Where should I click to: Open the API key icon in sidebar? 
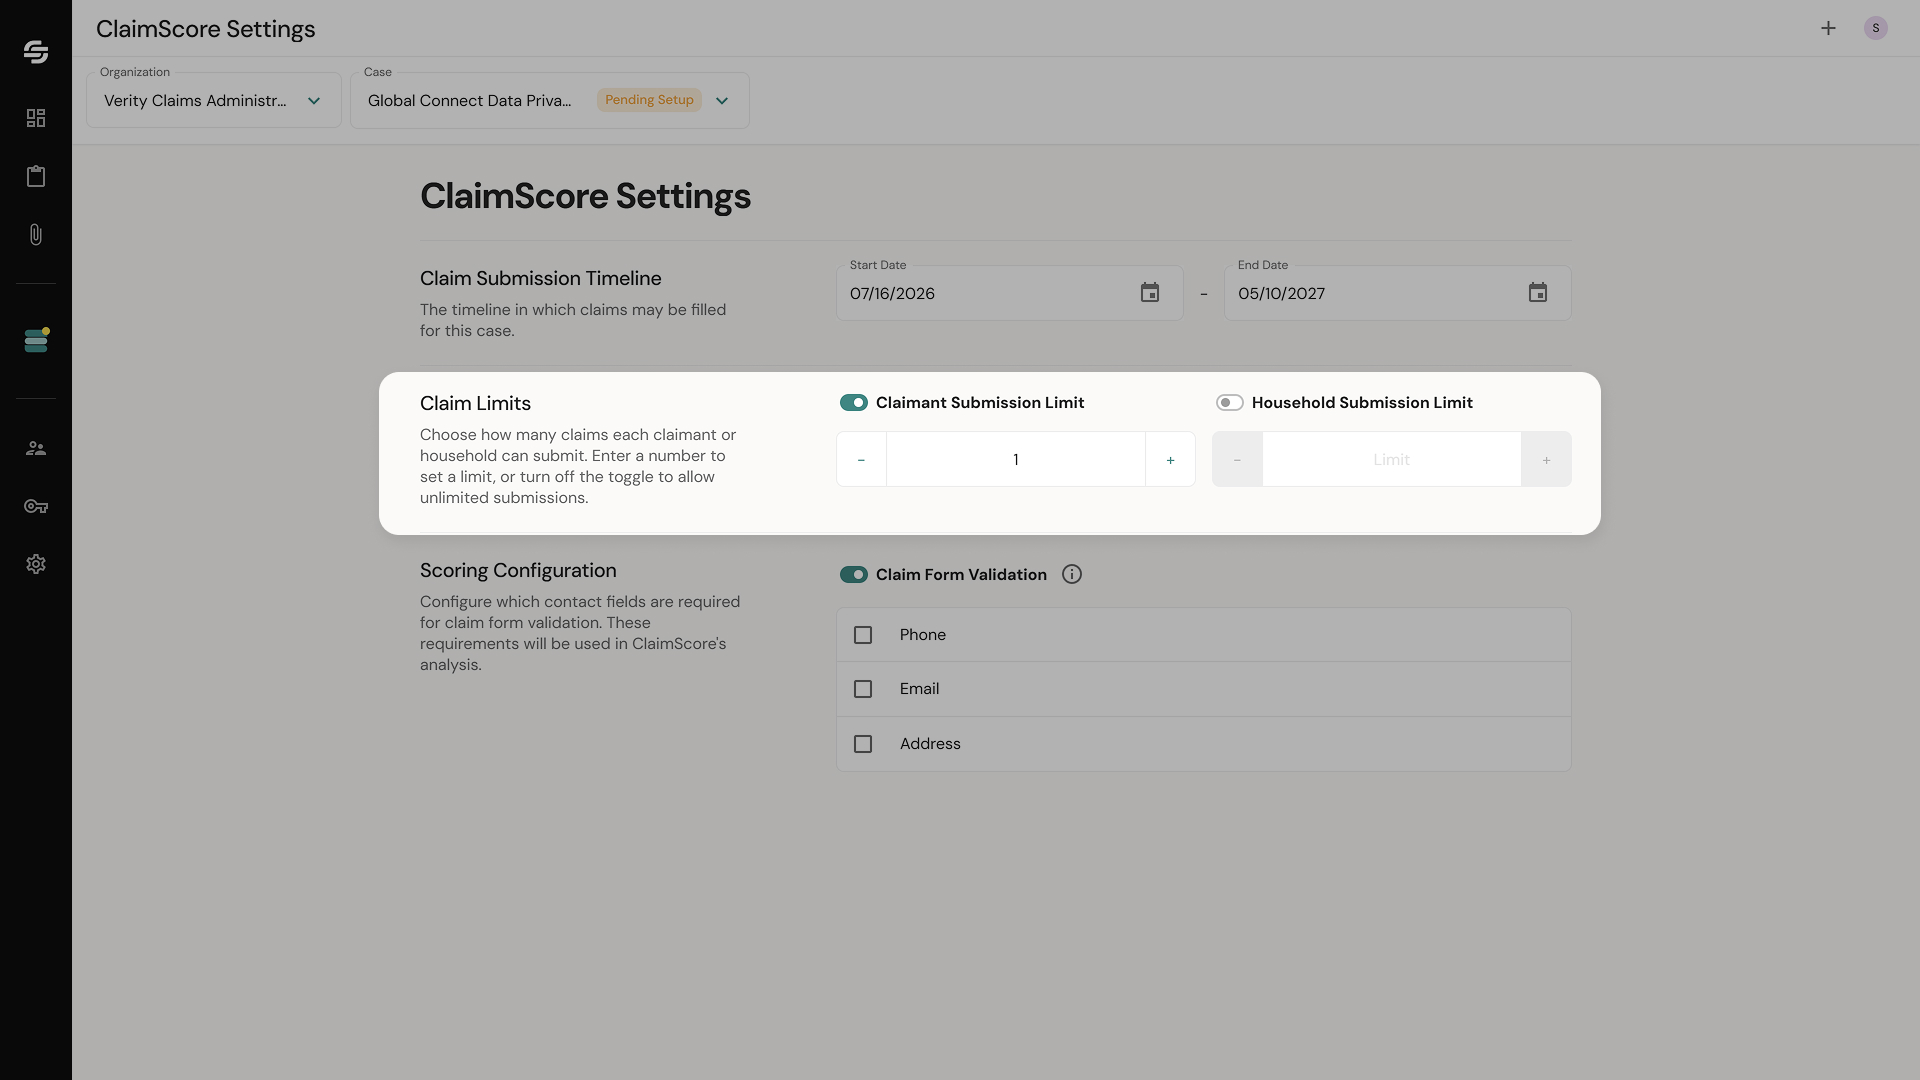coord(36,506)
